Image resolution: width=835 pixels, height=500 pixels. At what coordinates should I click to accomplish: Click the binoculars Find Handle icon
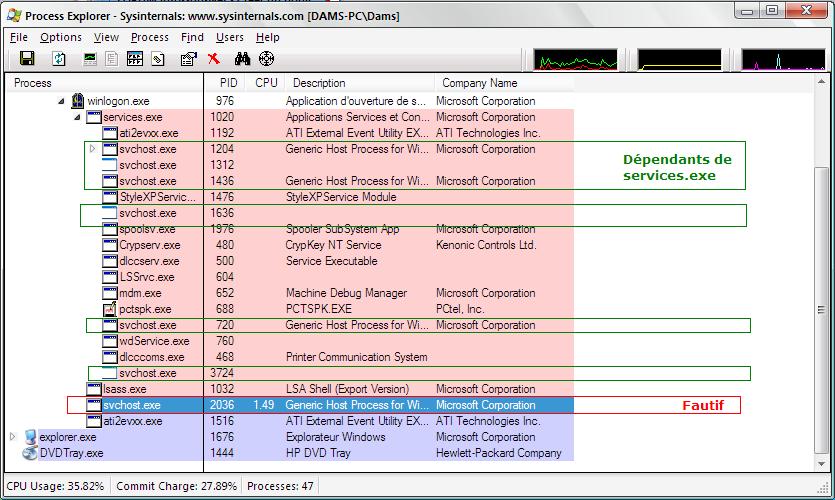(x=242, y=59)
